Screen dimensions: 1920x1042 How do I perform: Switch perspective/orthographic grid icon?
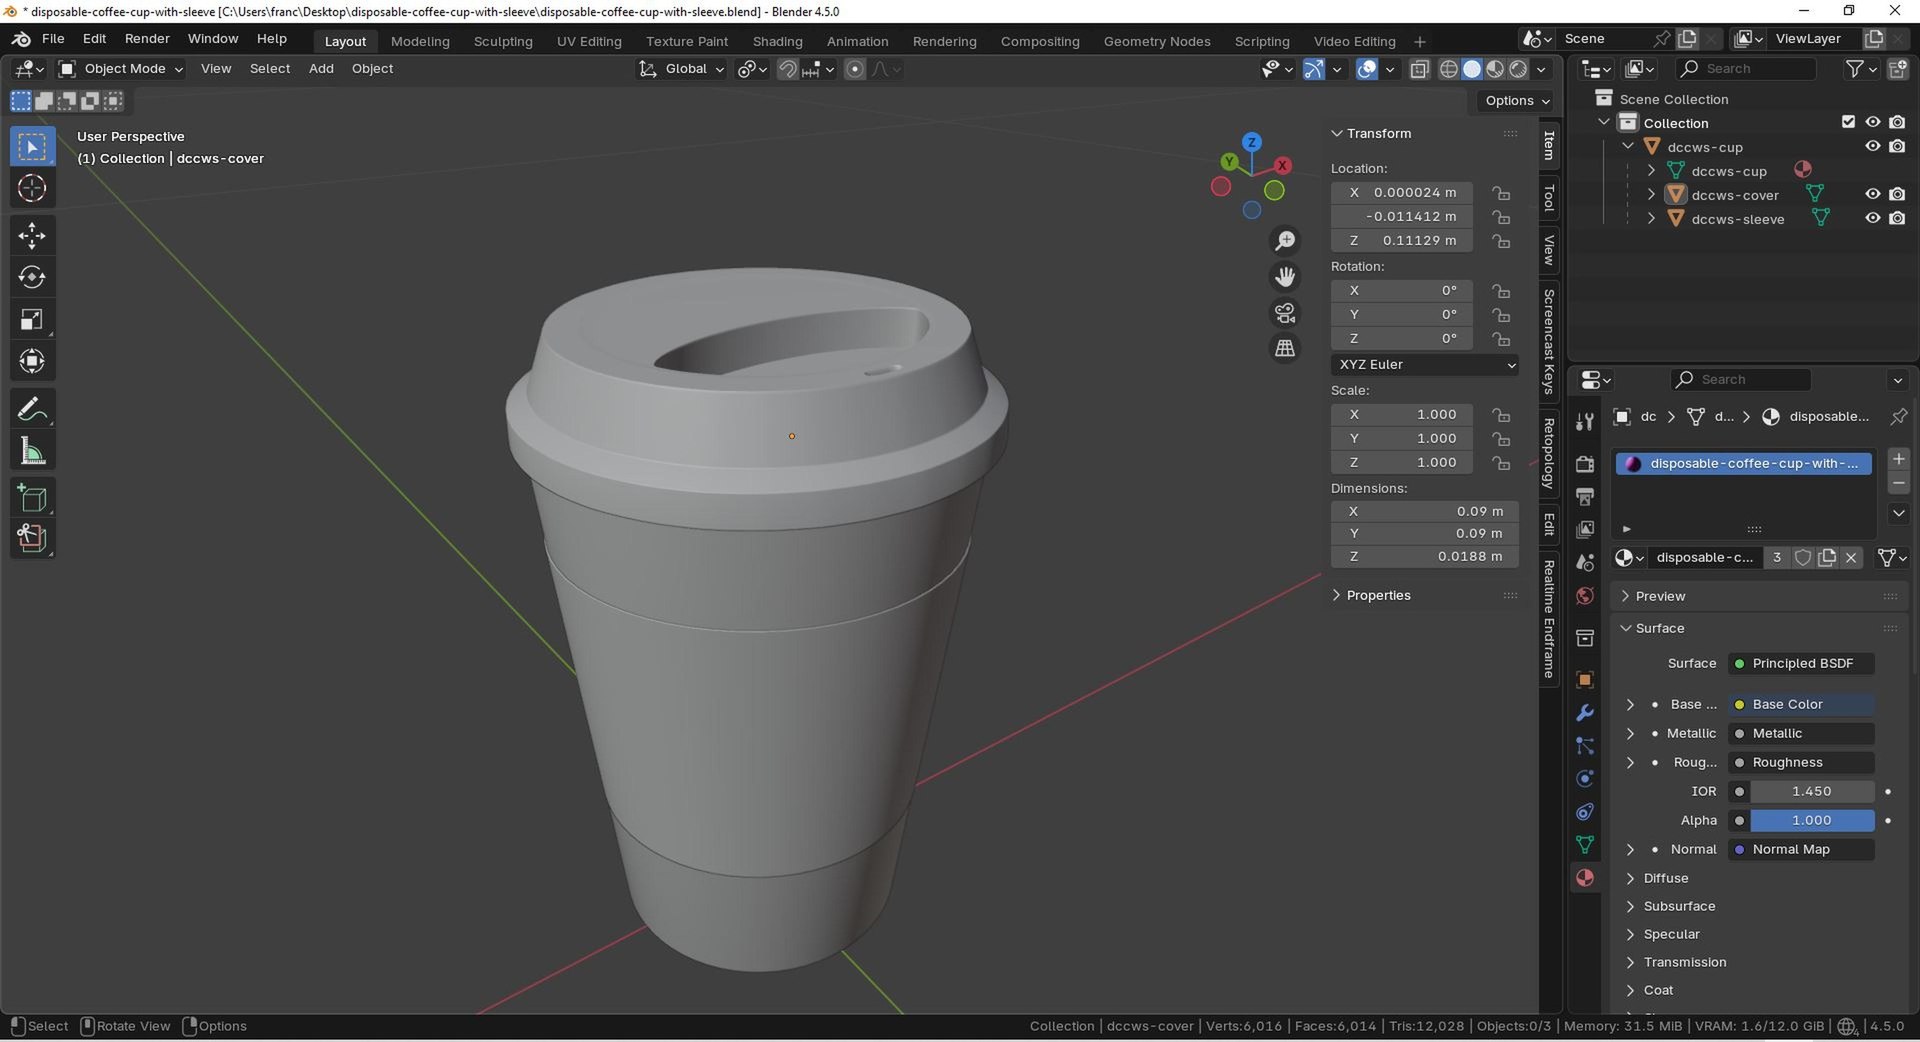pos(1285,349)
